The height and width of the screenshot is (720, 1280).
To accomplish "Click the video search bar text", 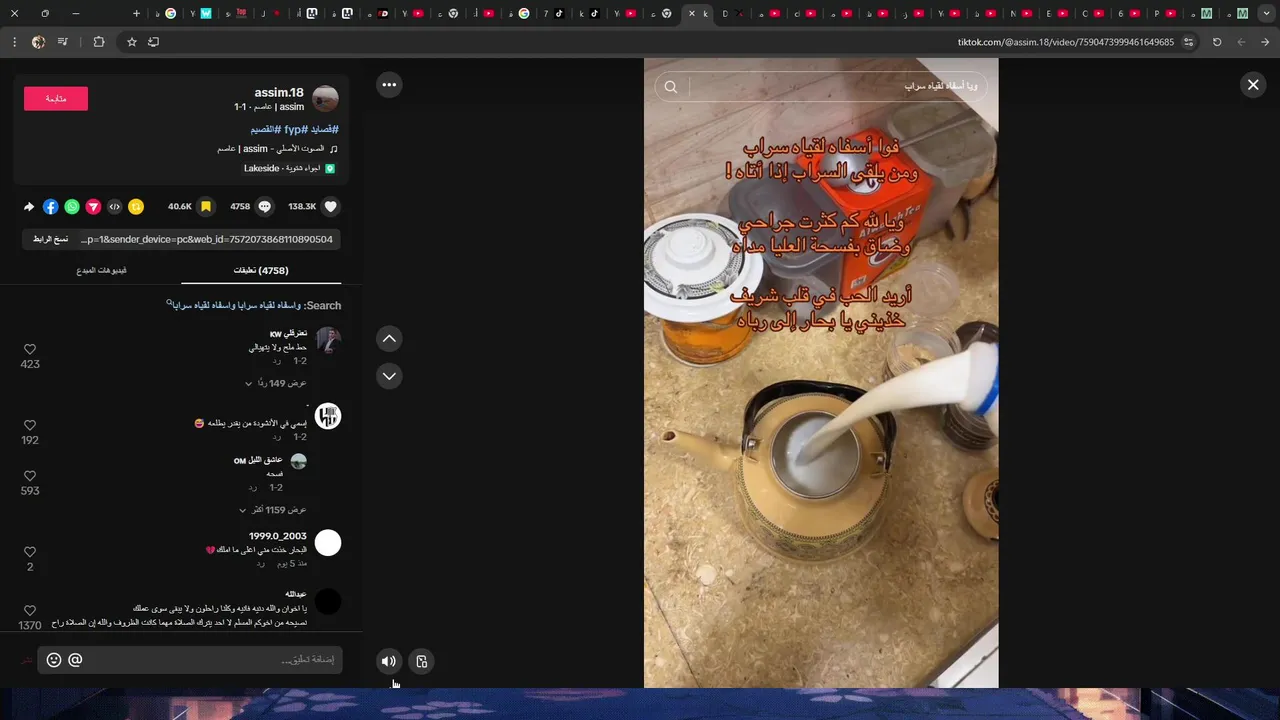I will coord(941,87).
